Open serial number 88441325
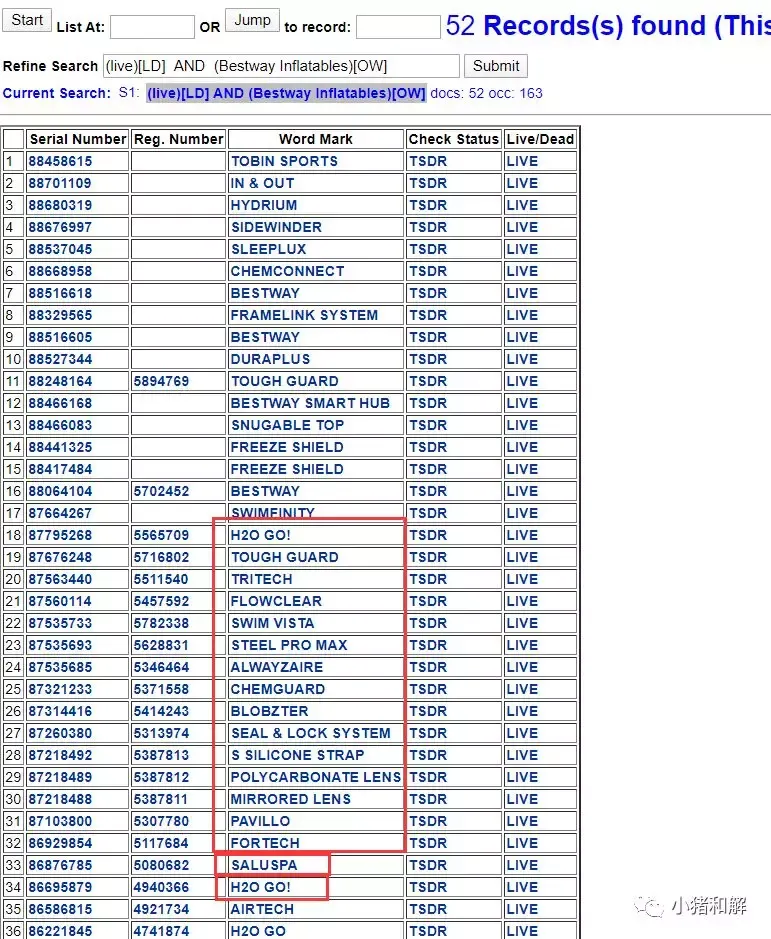 click(x=60, y=447)
